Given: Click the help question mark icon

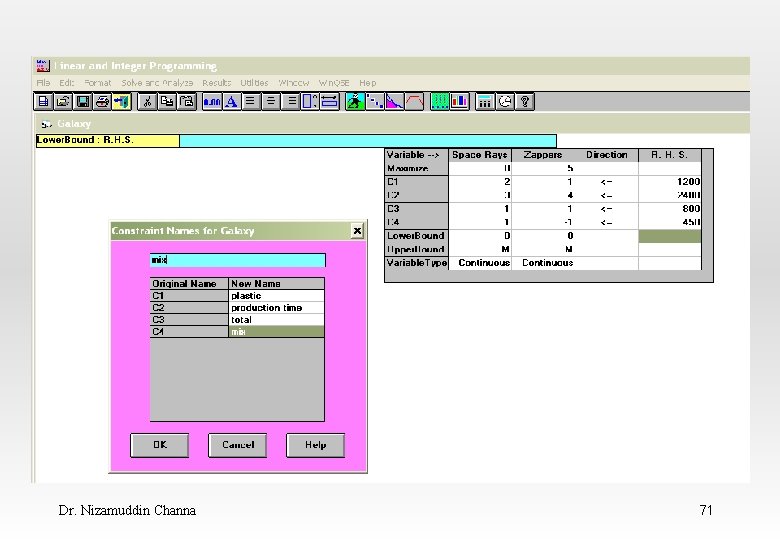Looking at the screenshot, I should pyautogui.click(x=524, y=101).
